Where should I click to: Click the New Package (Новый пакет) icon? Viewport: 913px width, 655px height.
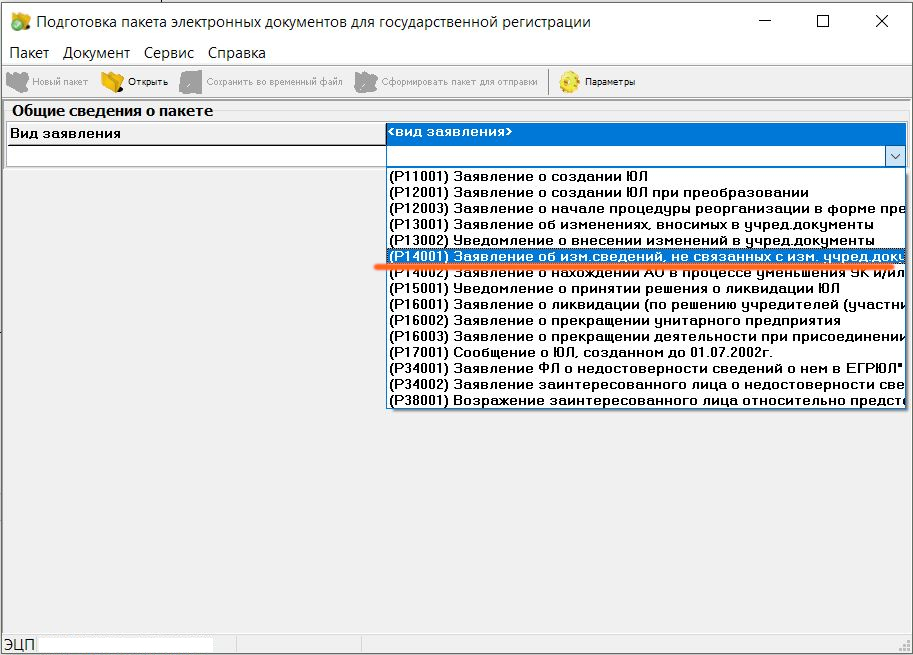17,82
